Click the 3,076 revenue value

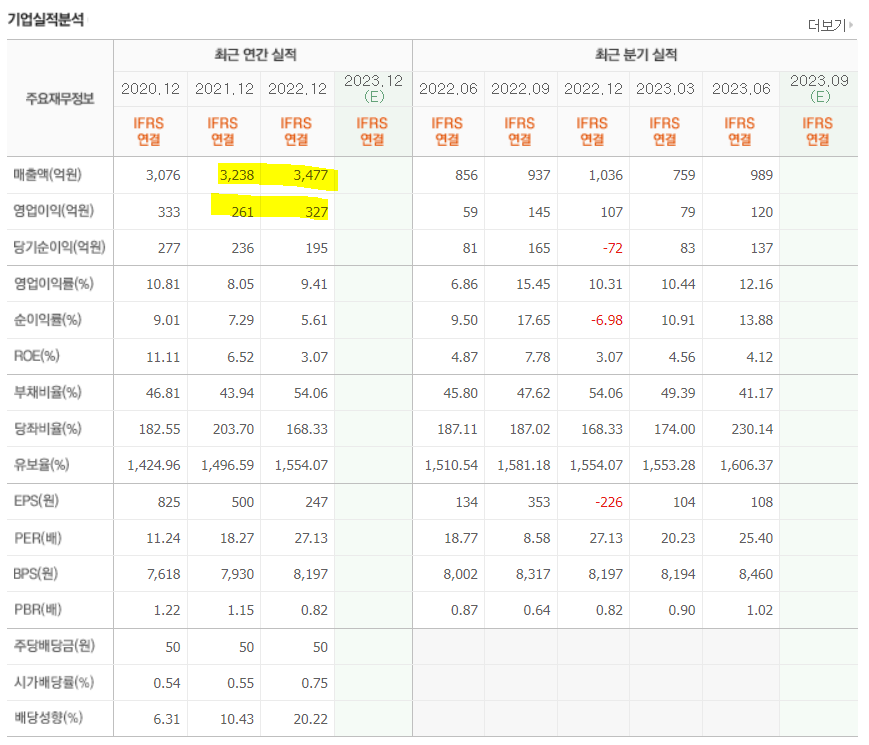pyautogui.click(x=163, y=175)
